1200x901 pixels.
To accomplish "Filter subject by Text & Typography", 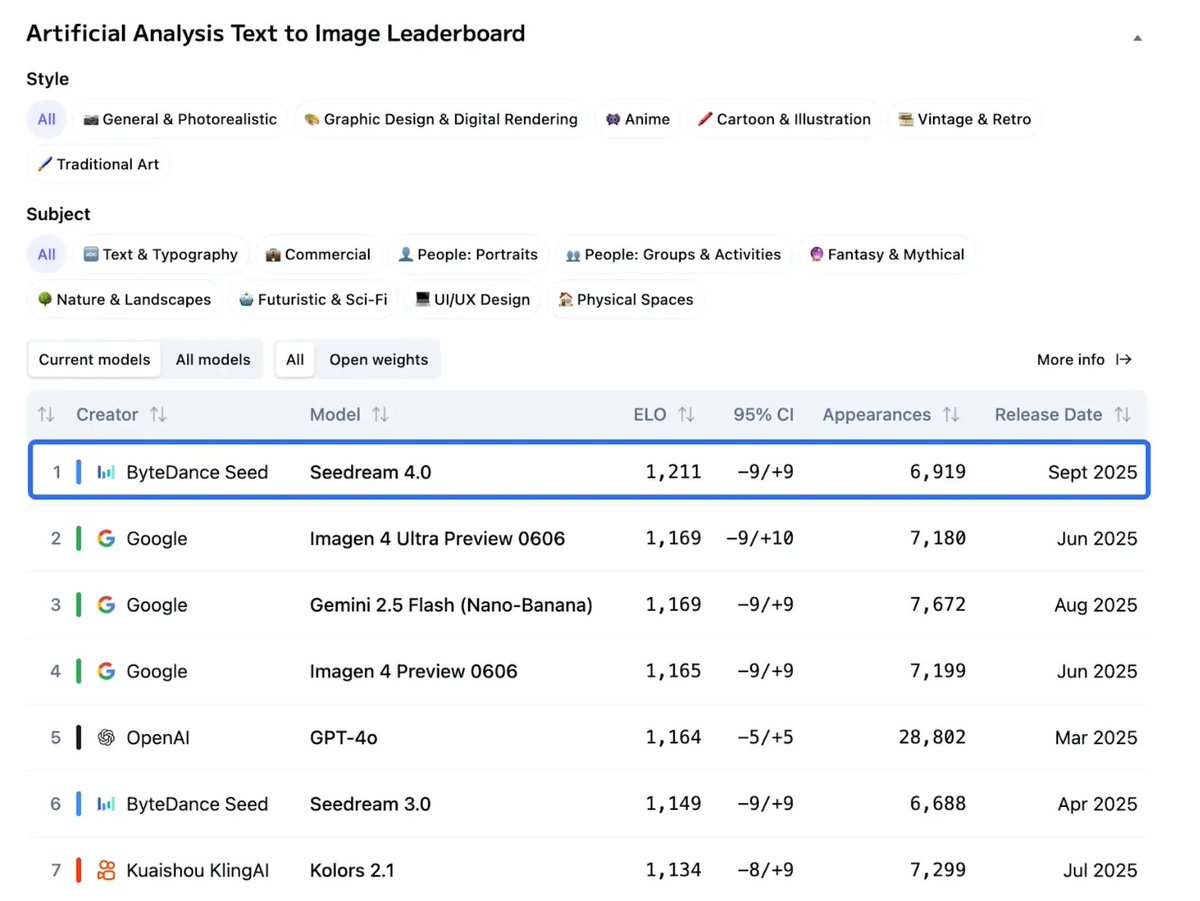I will click(161, 254).
